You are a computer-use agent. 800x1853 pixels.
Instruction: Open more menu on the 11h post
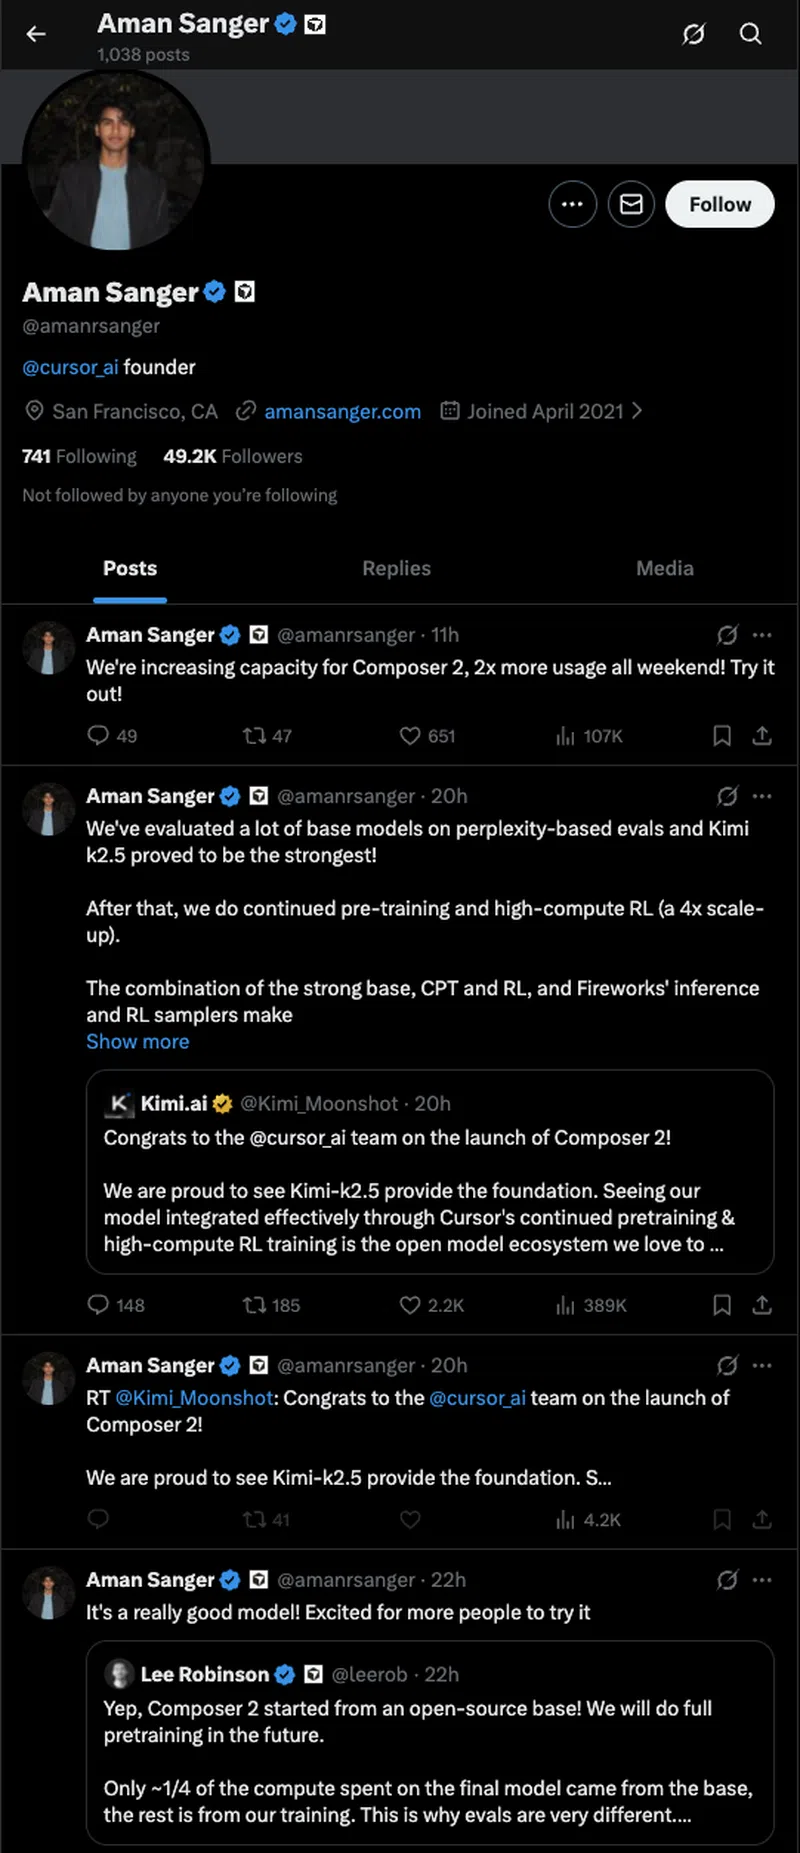tap(762, 635)
